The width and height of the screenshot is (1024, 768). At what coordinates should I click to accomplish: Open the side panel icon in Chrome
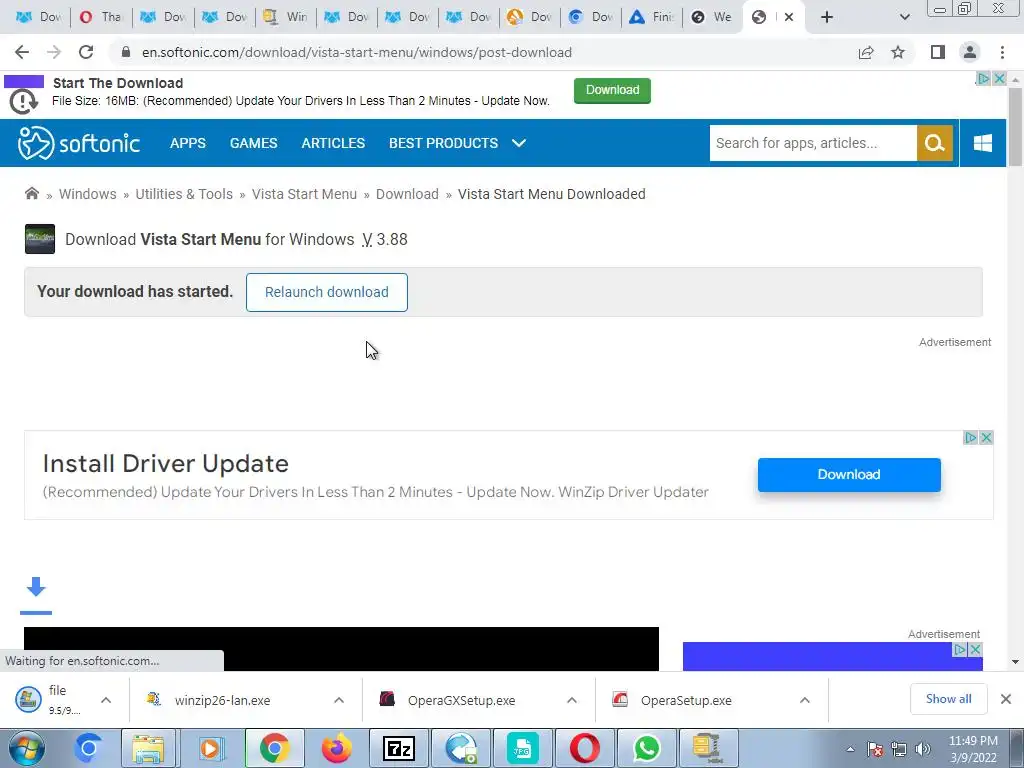938,52
